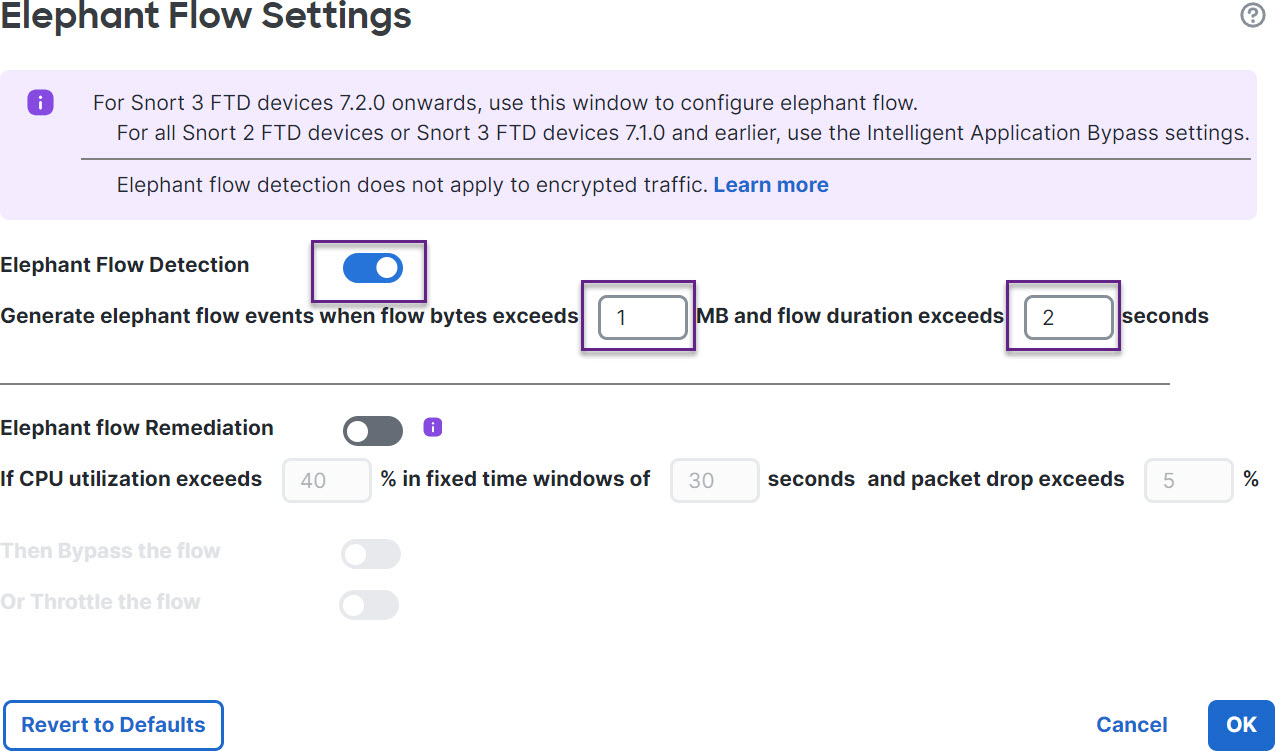Click the Then Bypass the flow label
Screen dimensions: 1275x751
click(x=110, y=551)
